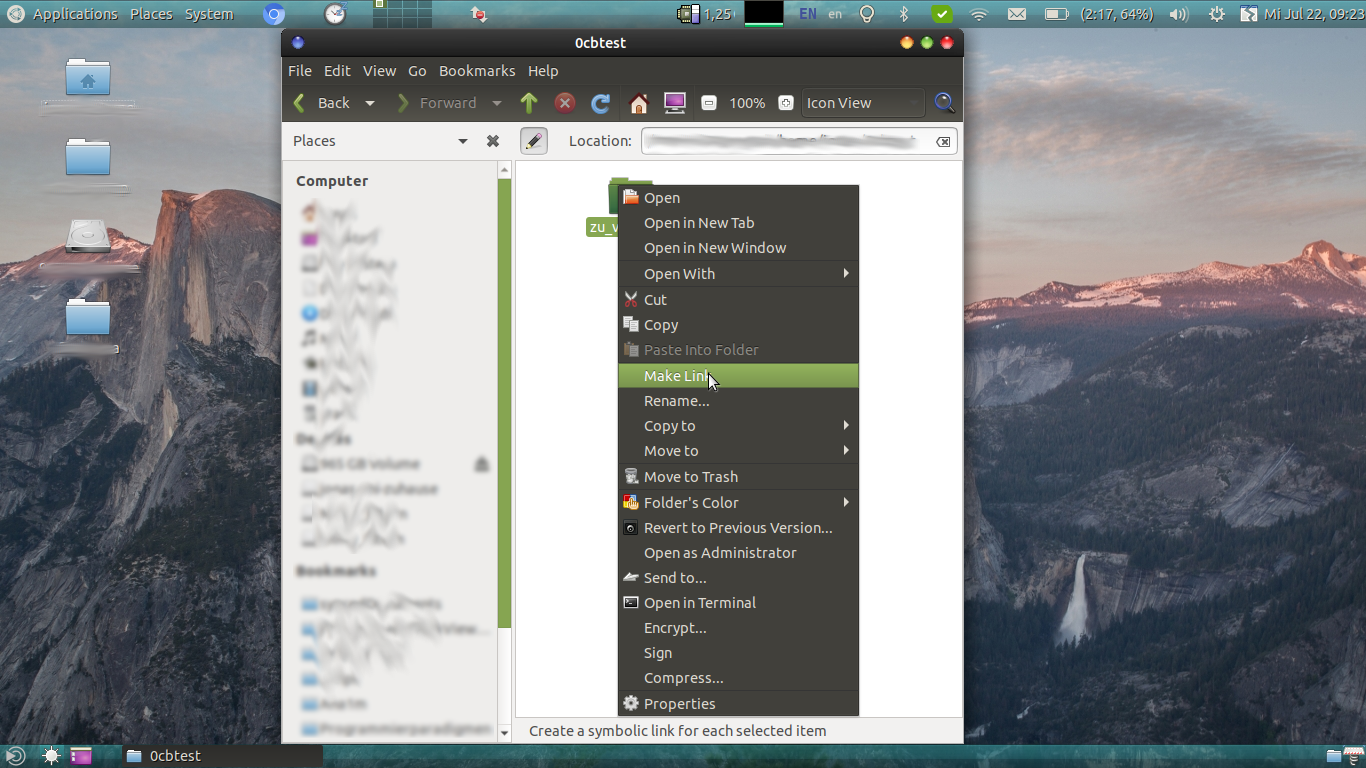Start a file search with the magnifier icon
The width and height of the screenshot is (1366, 768).
pyautogui.click(x=944, y=102)
